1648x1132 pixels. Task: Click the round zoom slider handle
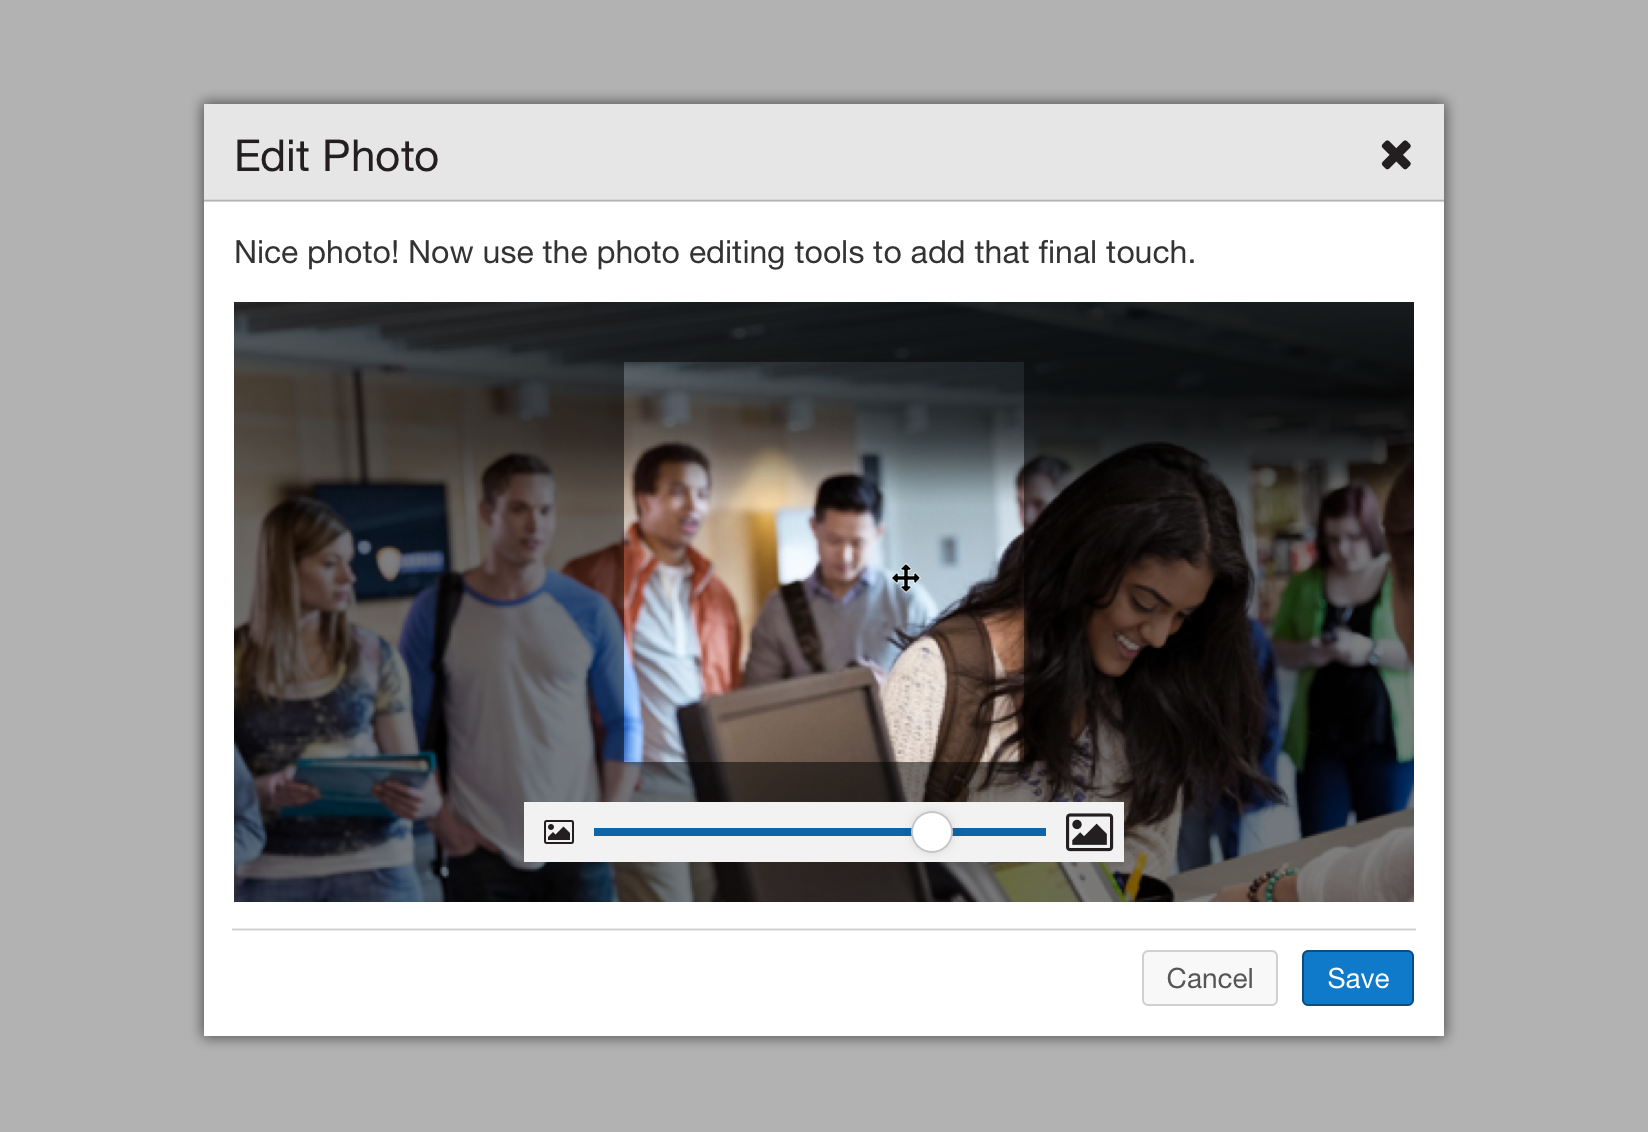[x=932, y=832]
